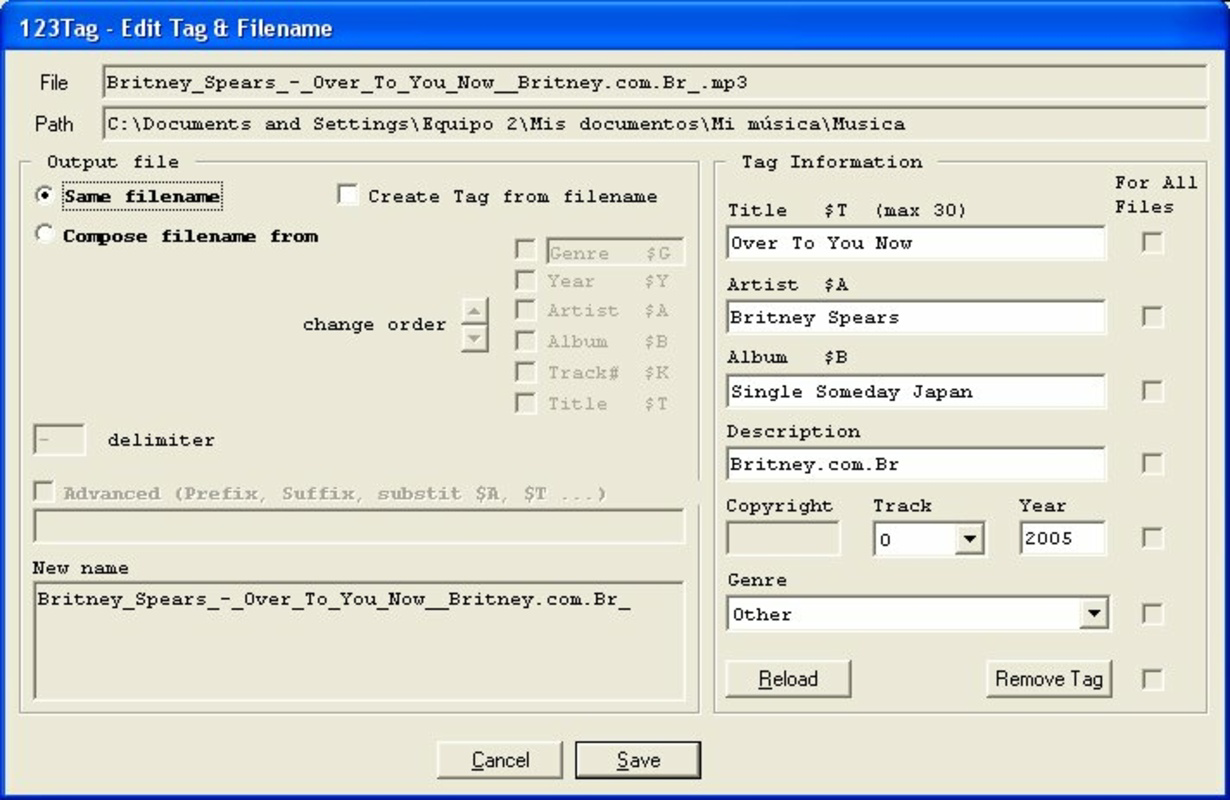Click the Save button
Viewport: 1230px width, 800px height.
638,760
